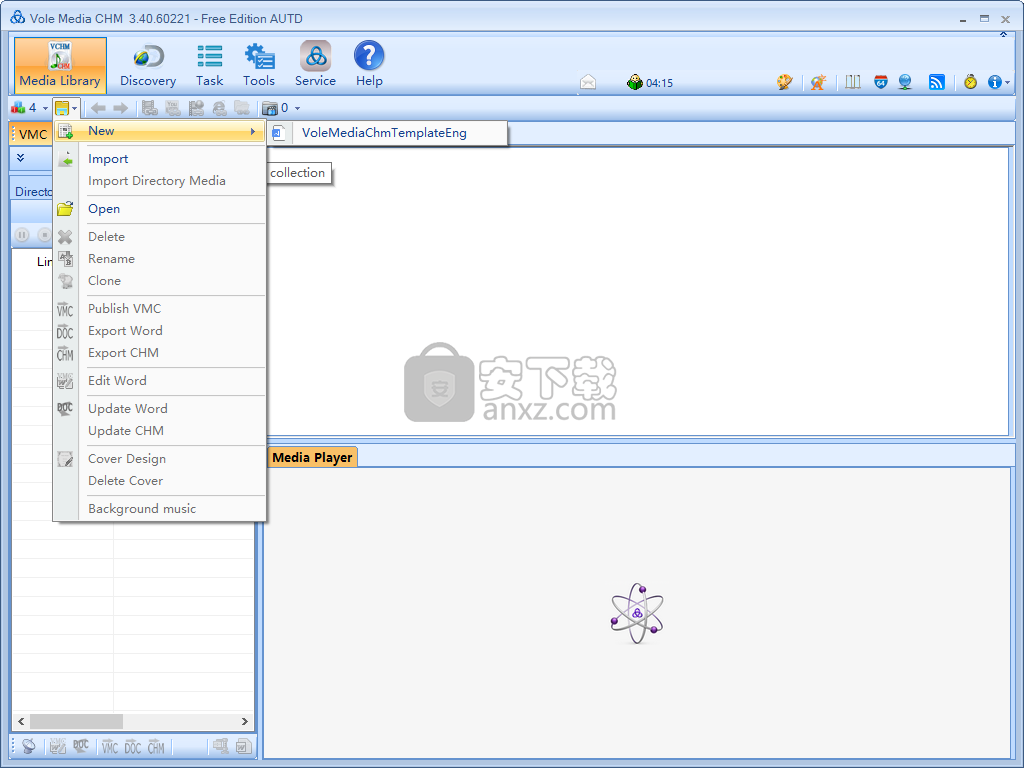Image resolution: width=1024 pixels, height=768 pixels.
Task: Click the mail envelope icon
Action: pyautogui.click(x=588, y=82)
